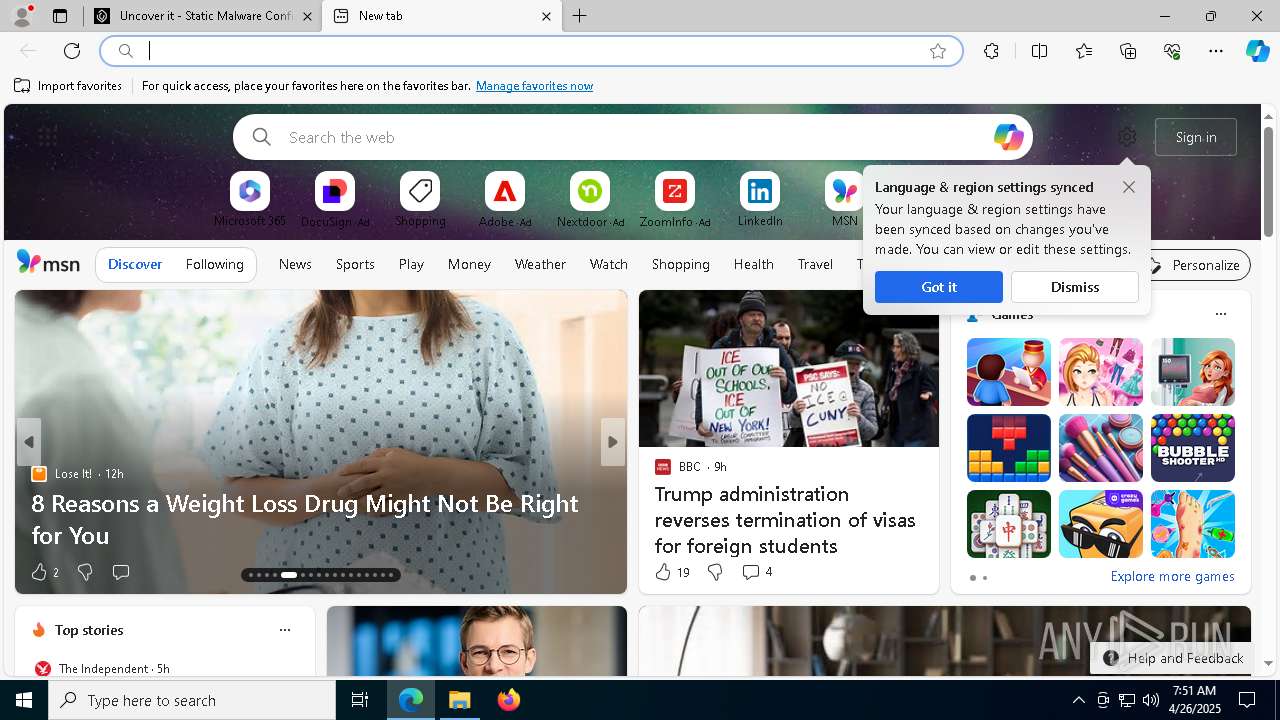Show next carousel story arrow
This screenshot has height=720, width=1280.
(613, 442)
